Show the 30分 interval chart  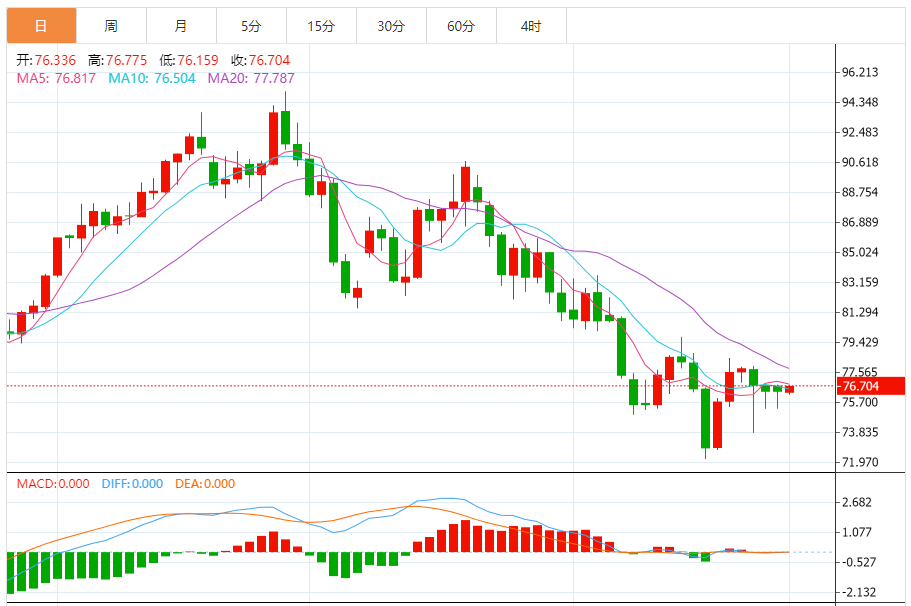pyautogui.click(x=391, y=26)
